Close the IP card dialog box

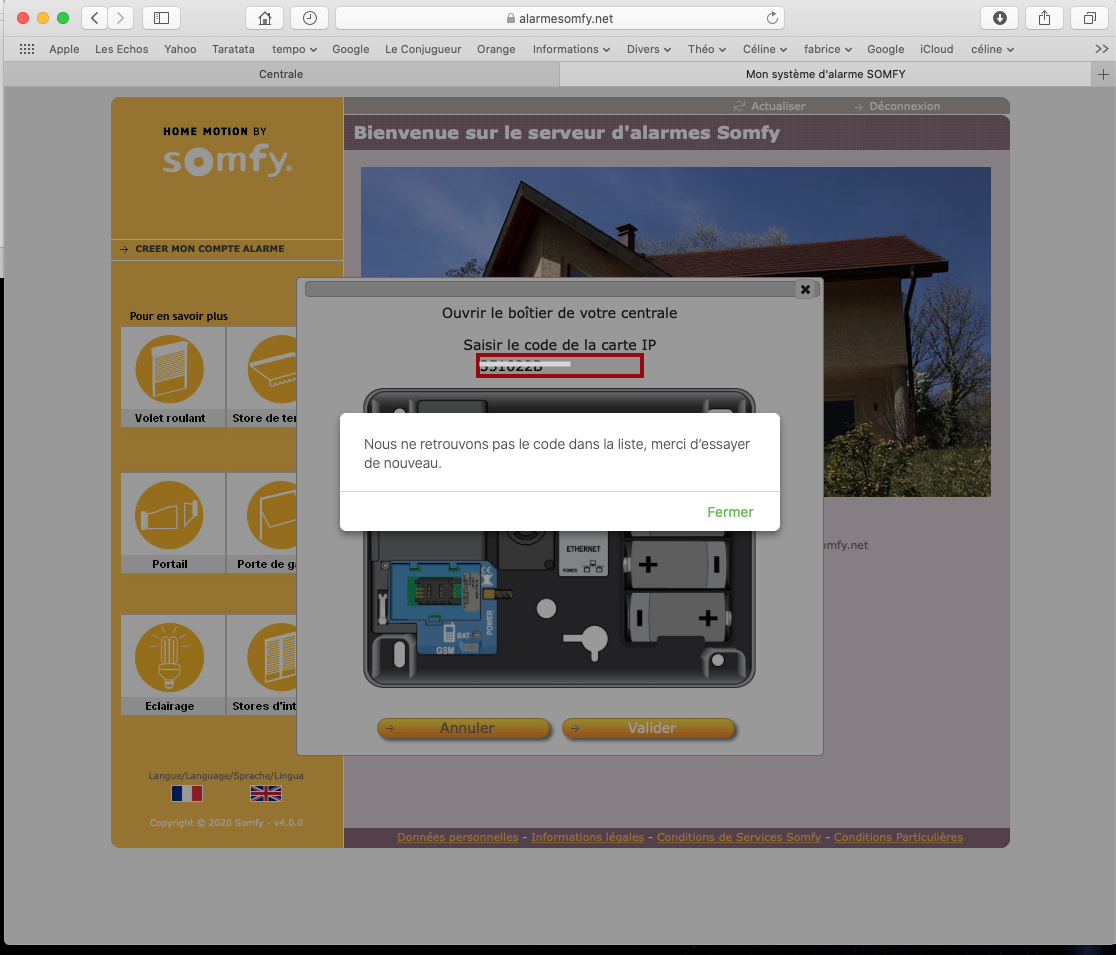click(x=805, y=289)
